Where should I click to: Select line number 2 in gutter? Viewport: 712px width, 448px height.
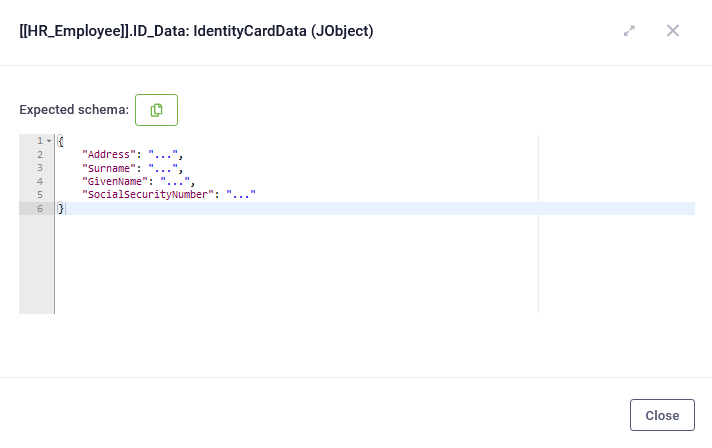pyautogui.click(x=39, y=155)
